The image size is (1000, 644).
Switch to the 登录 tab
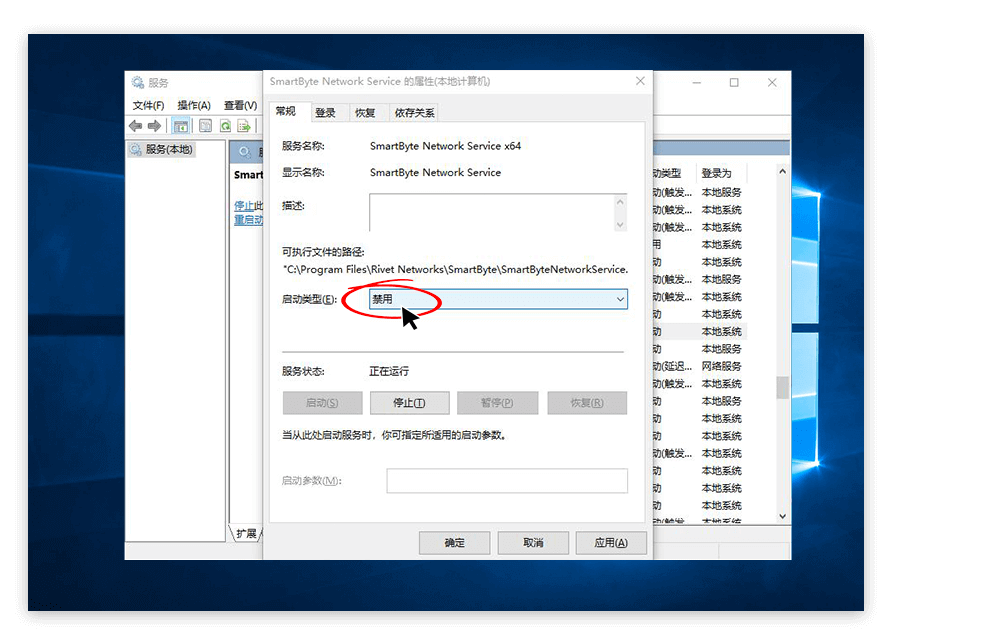click(x=328, y=112)
